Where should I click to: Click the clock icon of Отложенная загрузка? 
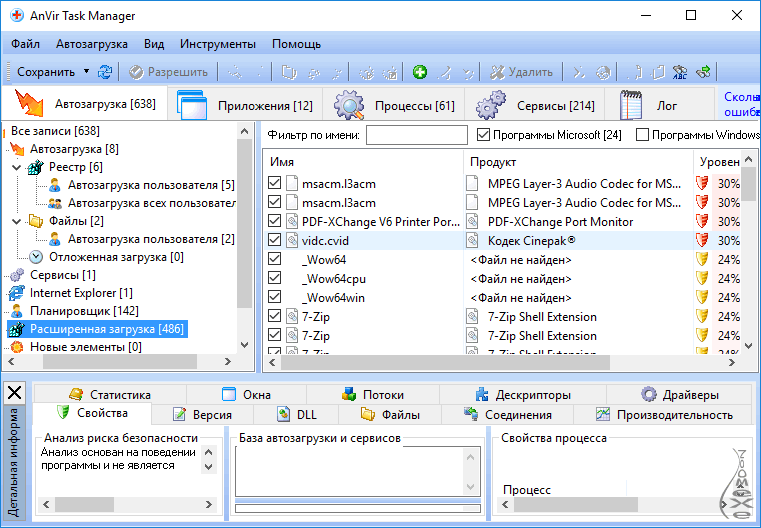coord(36,257)
